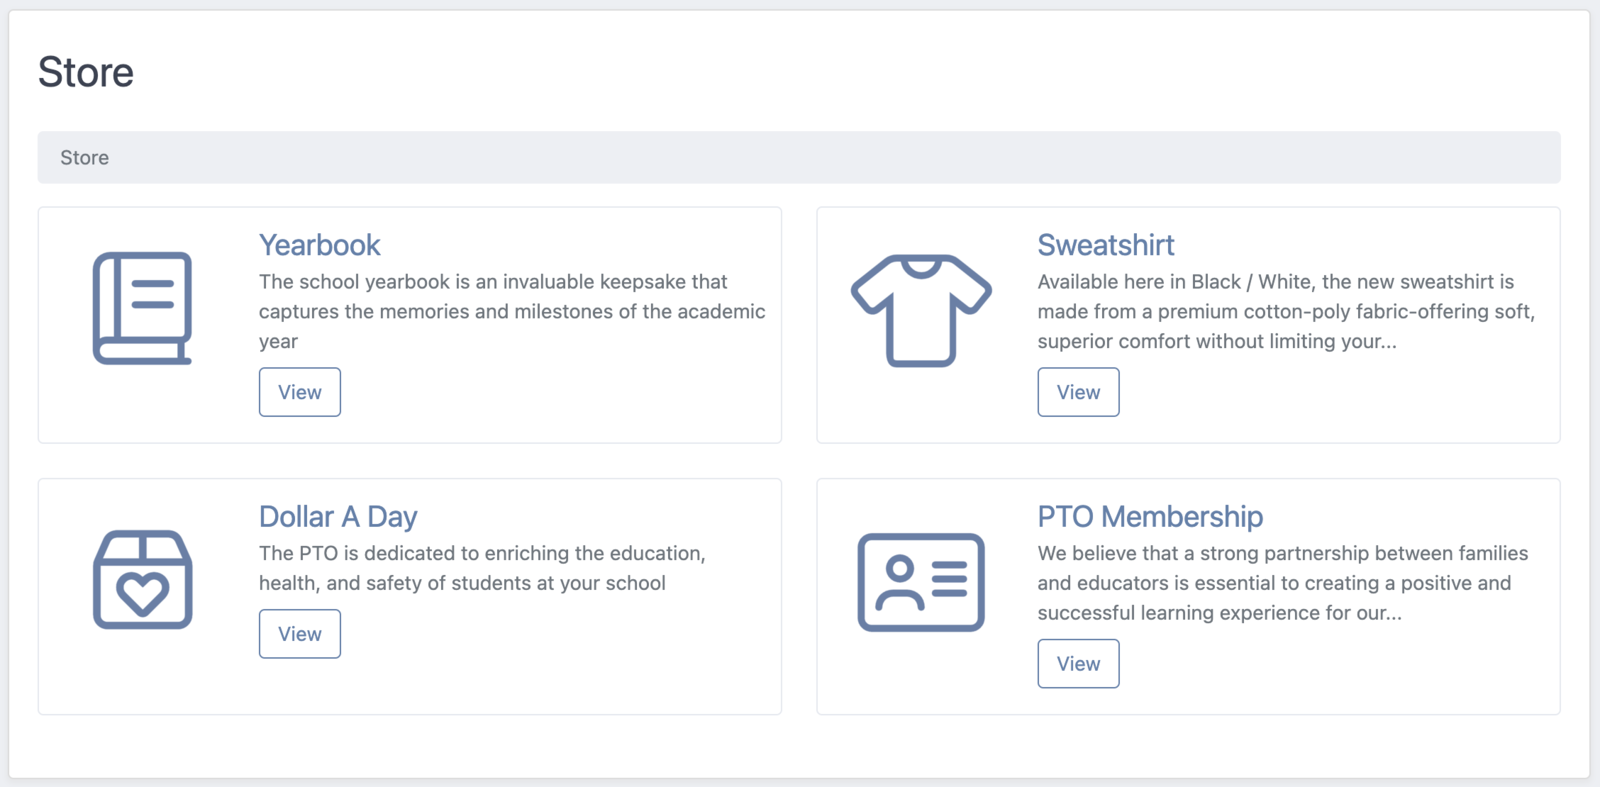Image resolution: width=1600 pixels, height=787 pixels.
Task: Open the Yearbook product title link
Action: tap(319, 245)
